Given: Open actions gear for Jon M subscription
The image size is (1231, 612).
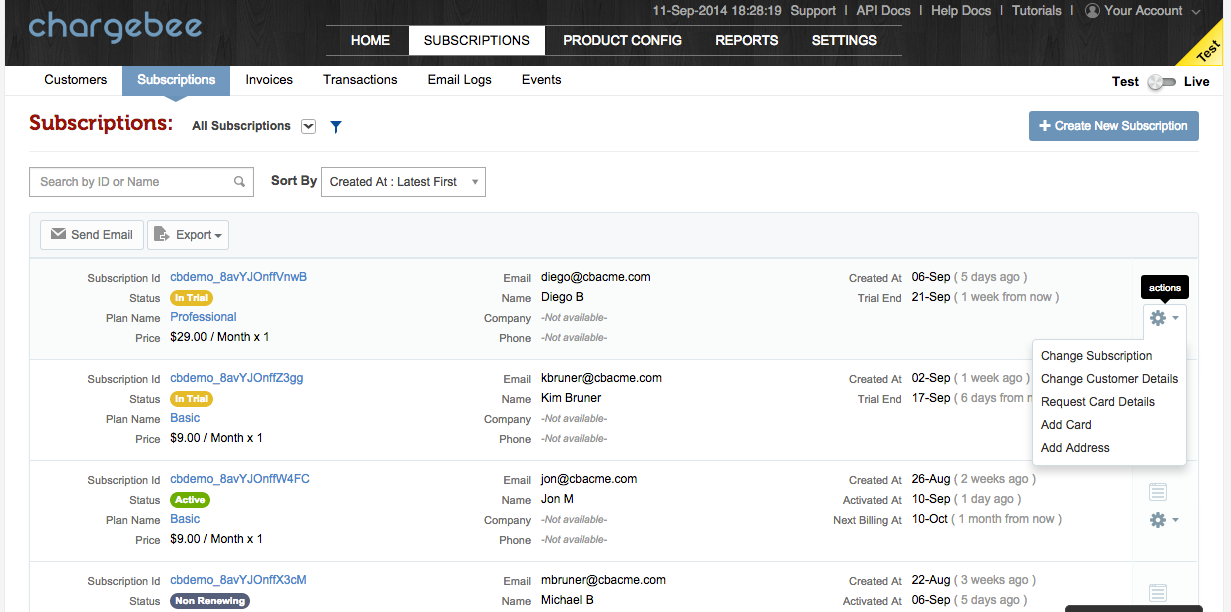Looking at the screenshot, I should 1163,520.
